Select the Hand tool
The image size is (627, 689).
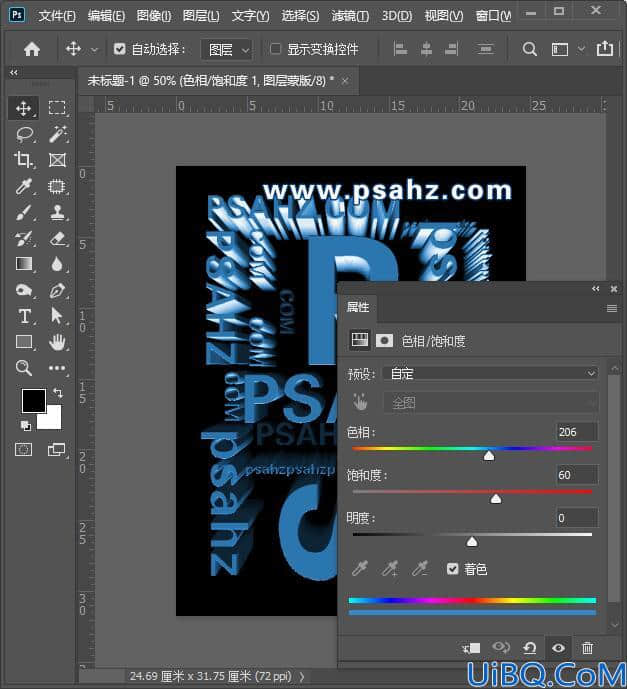[x=57, y=342]
